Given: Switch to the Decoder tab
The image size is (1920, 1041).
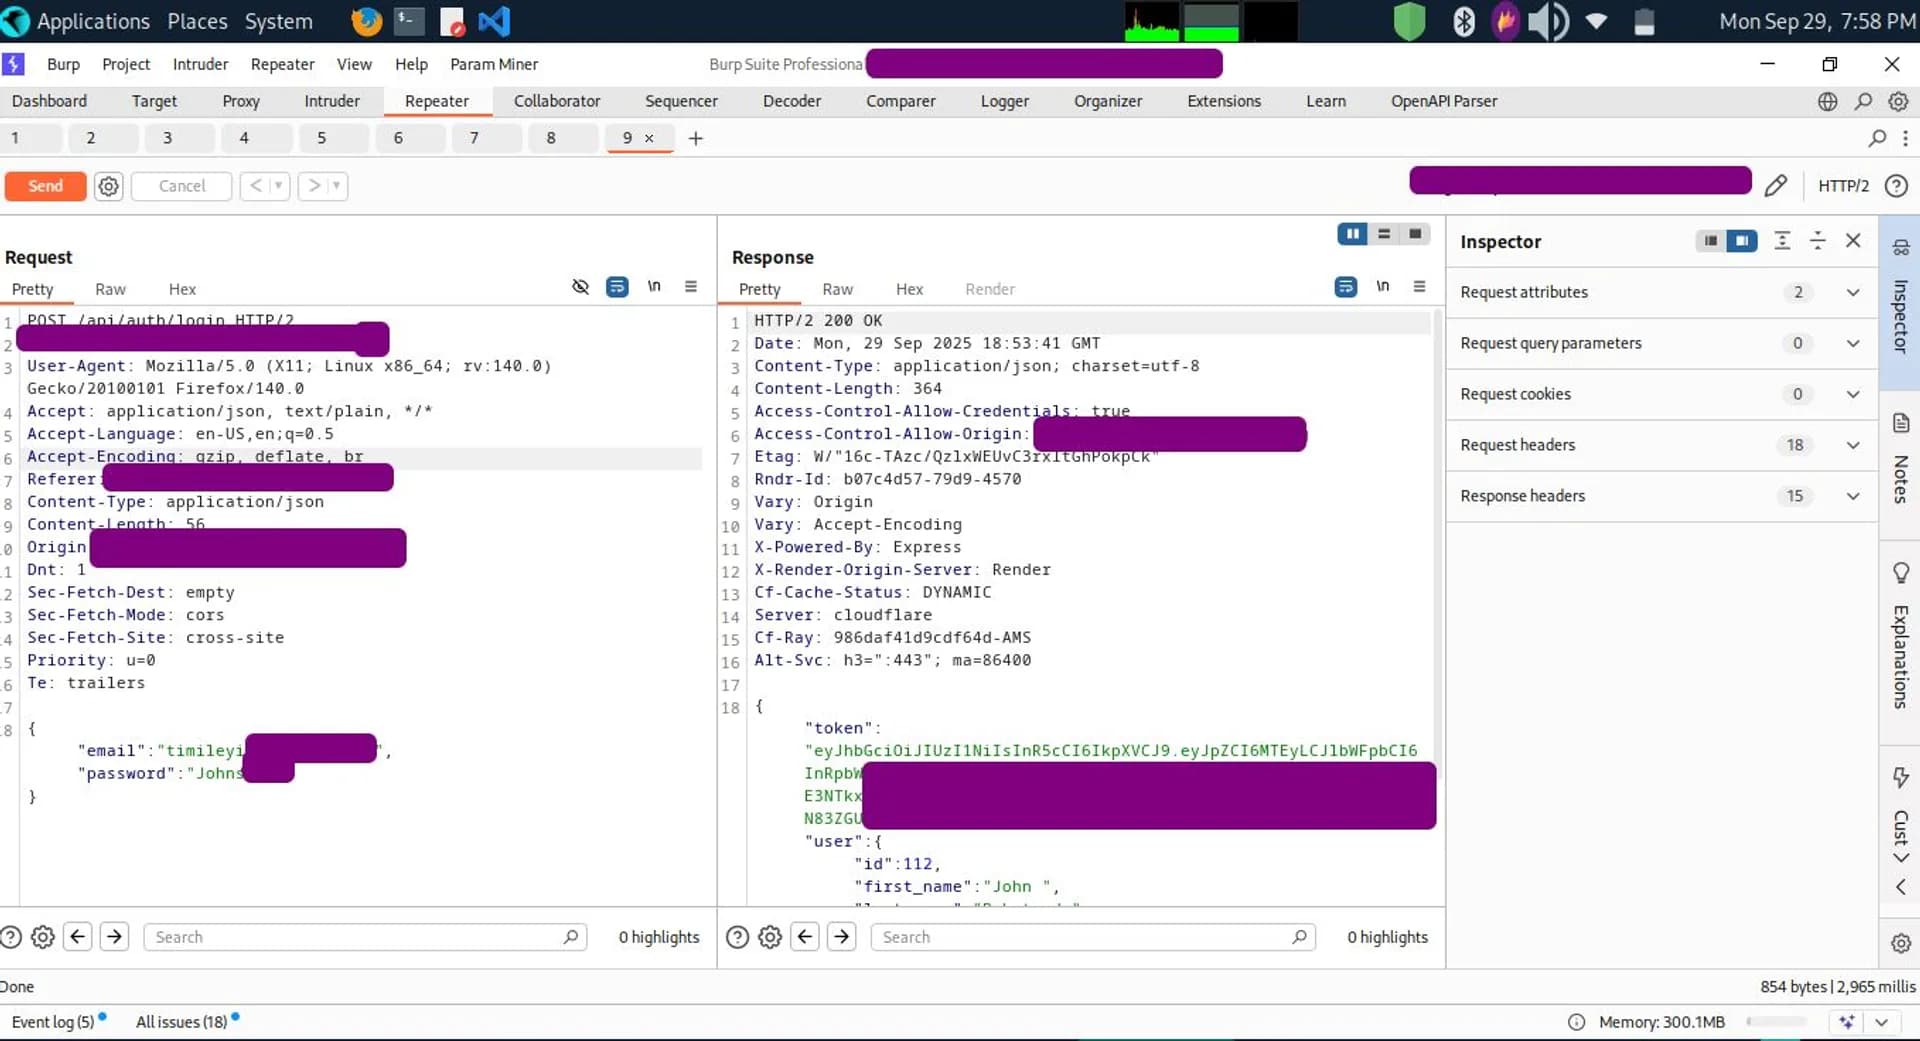Looking at the screenshot, I should coord(791,101).
